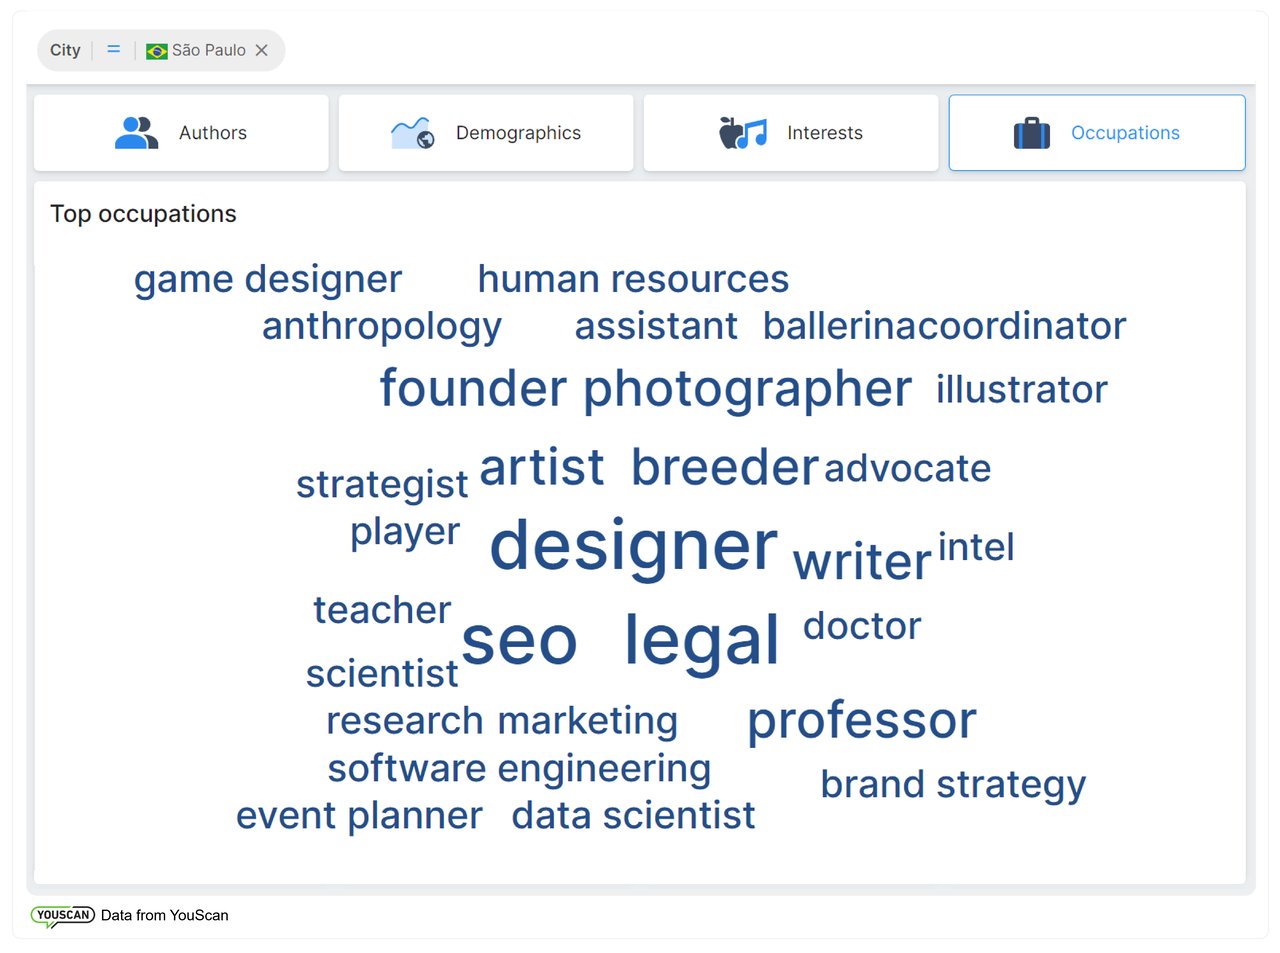The image size is (1280, 953).
Task: Click the 'Data from YouScan' attribution text
Action: (165, 915)
